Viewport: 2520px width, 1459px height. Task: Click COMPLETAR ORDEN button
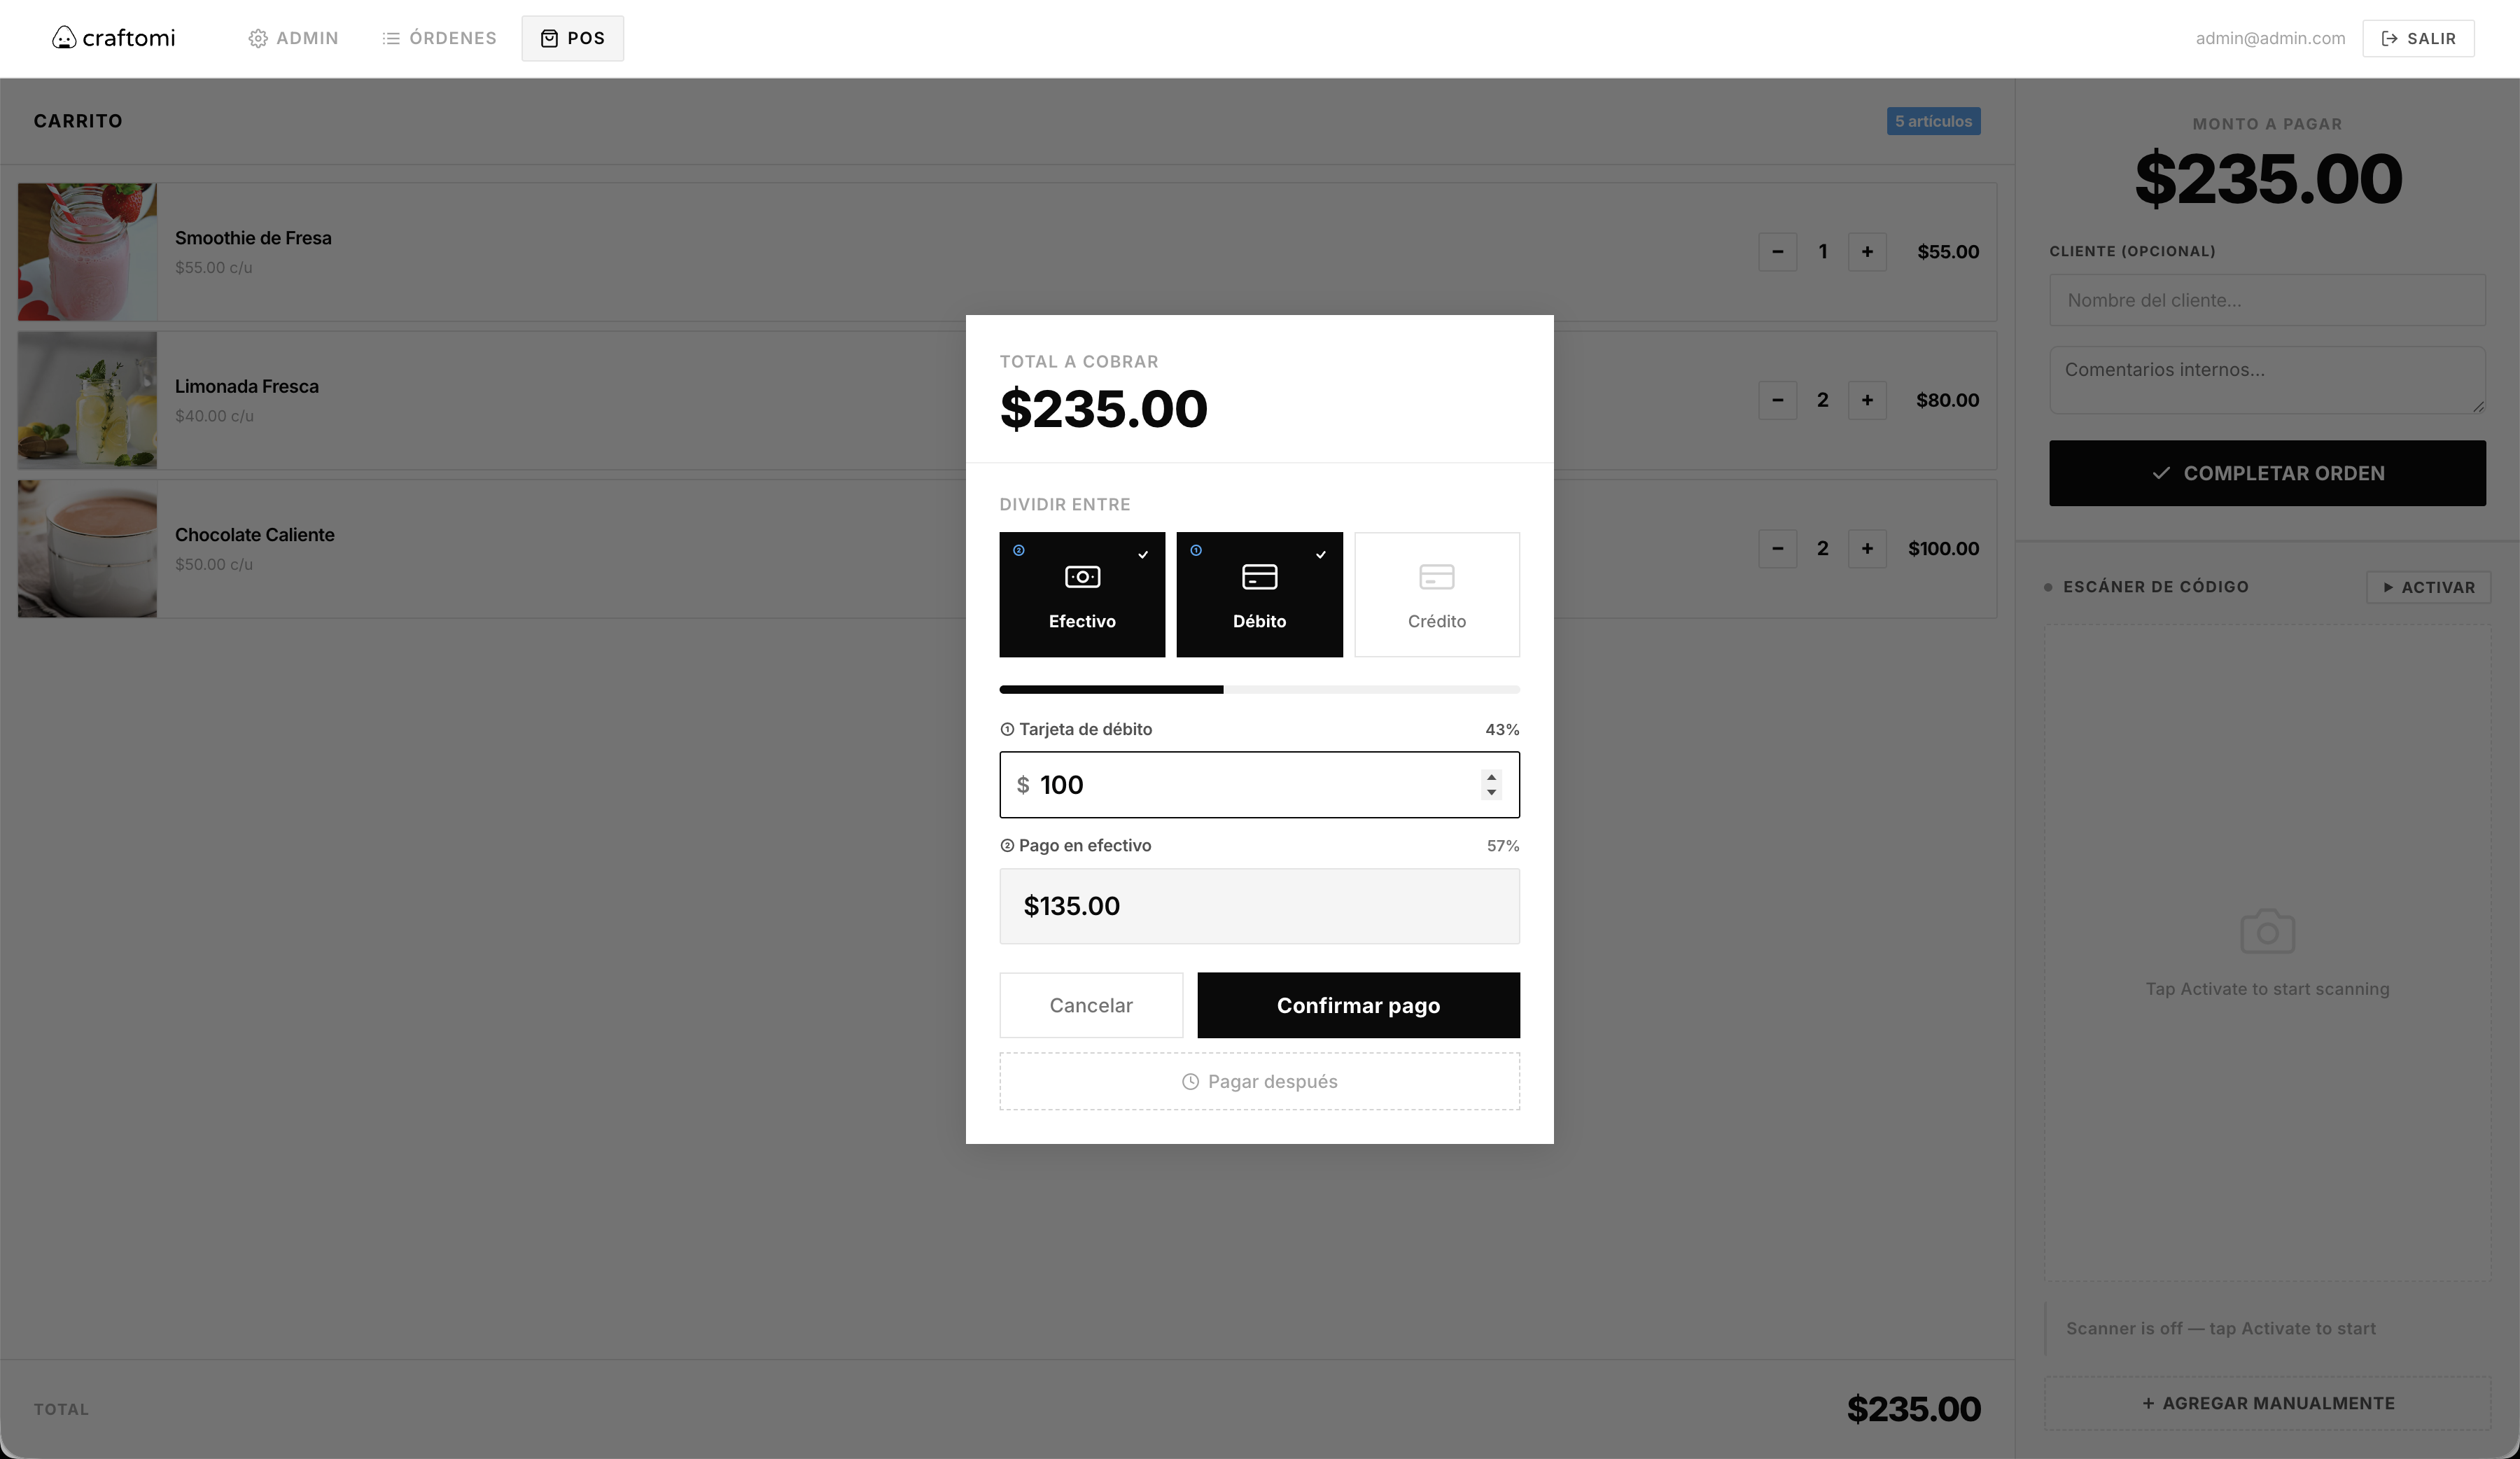point(2267,473)
